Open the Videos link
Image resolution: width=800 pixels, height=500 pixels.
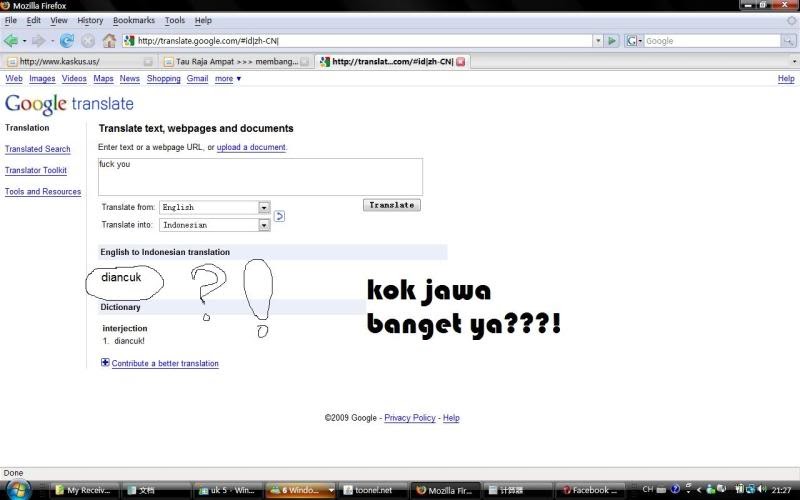pyautogui.click(x=74, y=79)
